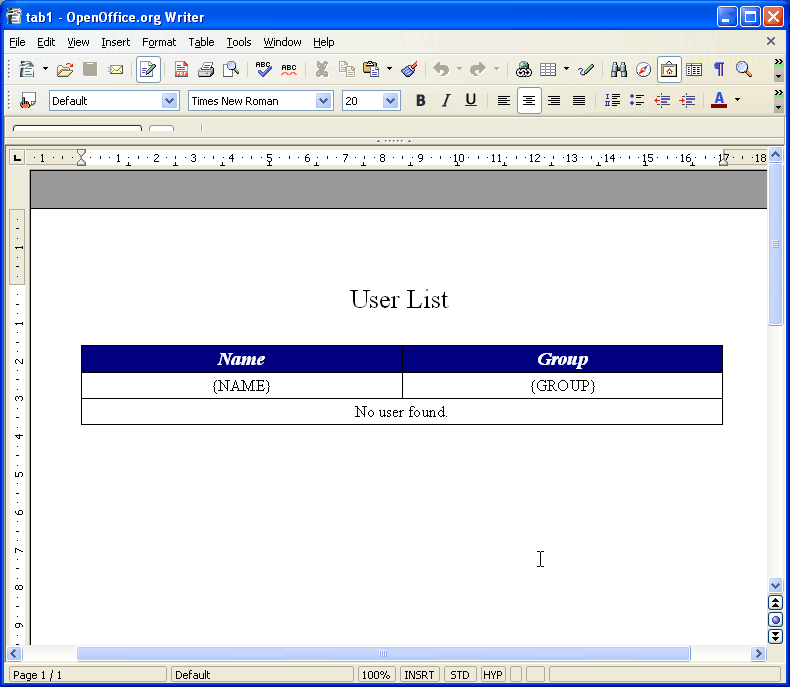The image size is (790, 687).
Task: Click HYP hyperlink mode field
Action: [x=493, y=675]
